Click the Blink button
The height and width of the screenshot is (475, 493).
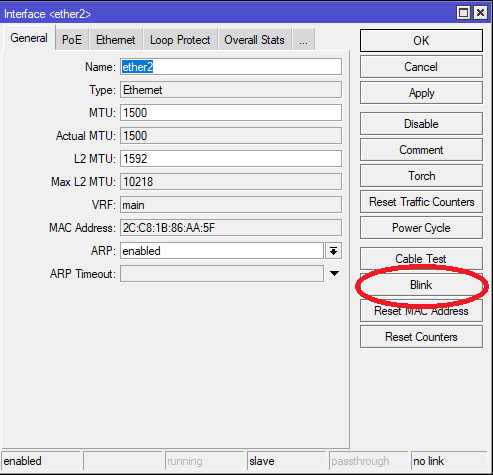pos(421,285)
